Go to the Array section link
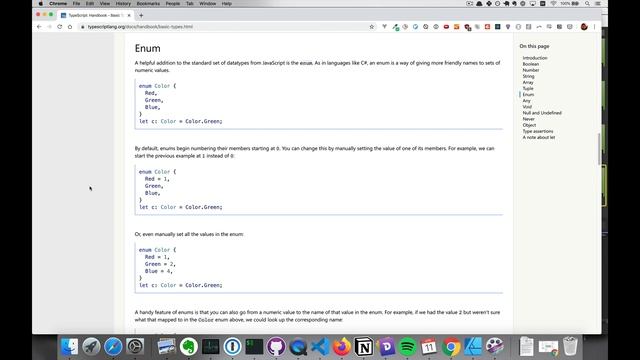The width and height of the screenshot is (640, 360). point(528,82)
